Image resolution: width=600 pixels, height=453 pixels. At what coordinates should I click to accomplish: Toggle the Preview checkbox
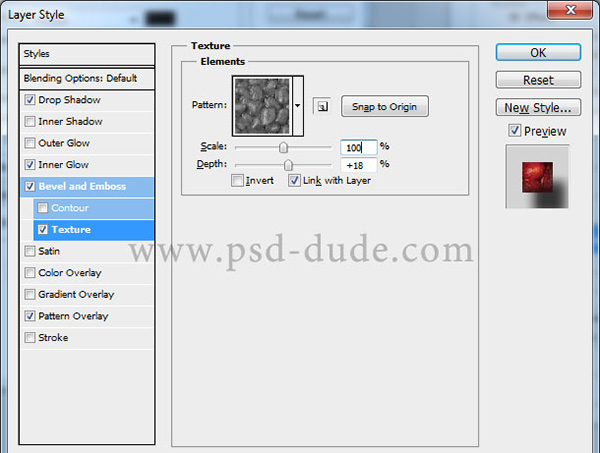514,130
